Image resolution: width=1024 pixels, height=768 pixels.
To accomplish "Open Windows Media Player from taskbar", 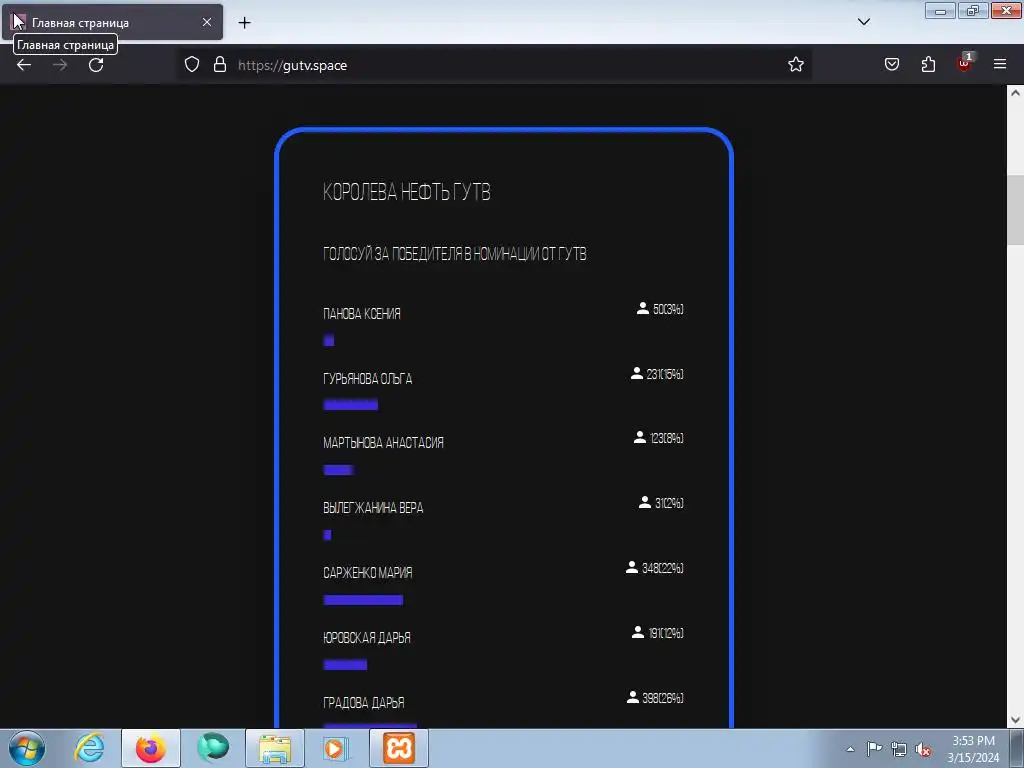I will (x=336, y=748).
